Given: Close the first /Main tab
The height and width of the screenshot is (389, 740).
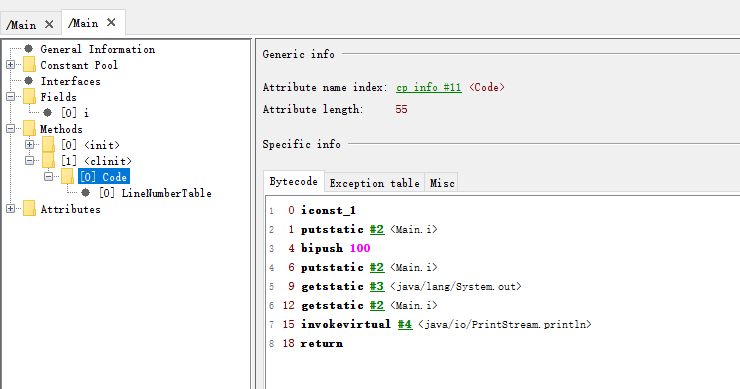Looking at the screenshot, I should pos(49,24).
